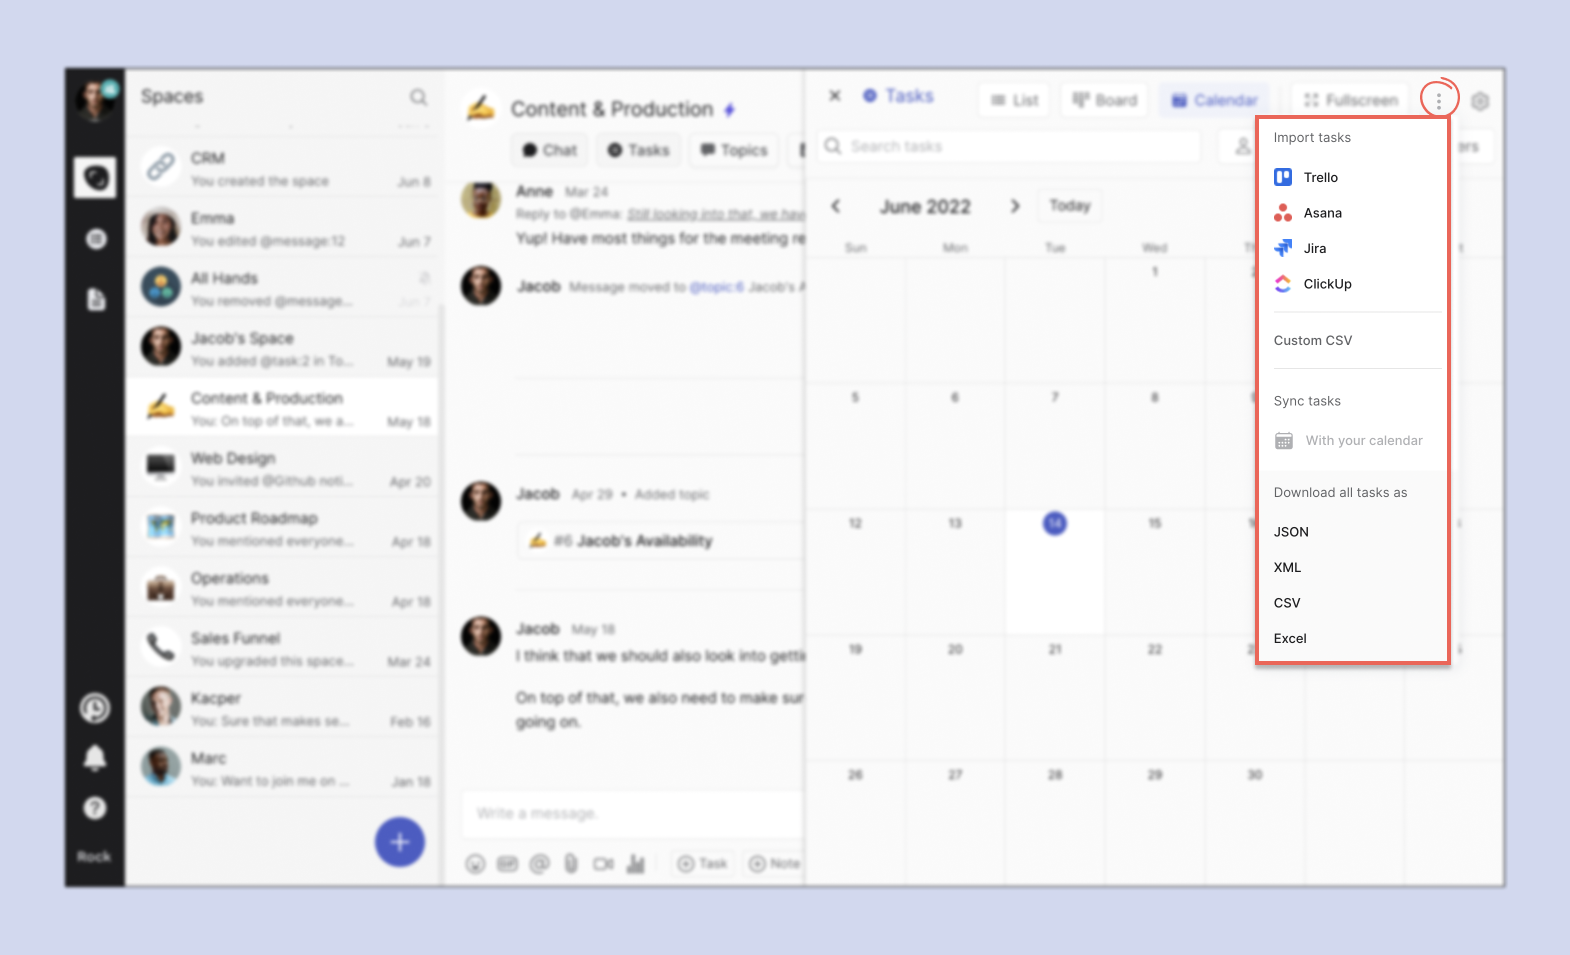Go to previous month in calendar
Screen dimensions: 1570x955
coord(836,206)
